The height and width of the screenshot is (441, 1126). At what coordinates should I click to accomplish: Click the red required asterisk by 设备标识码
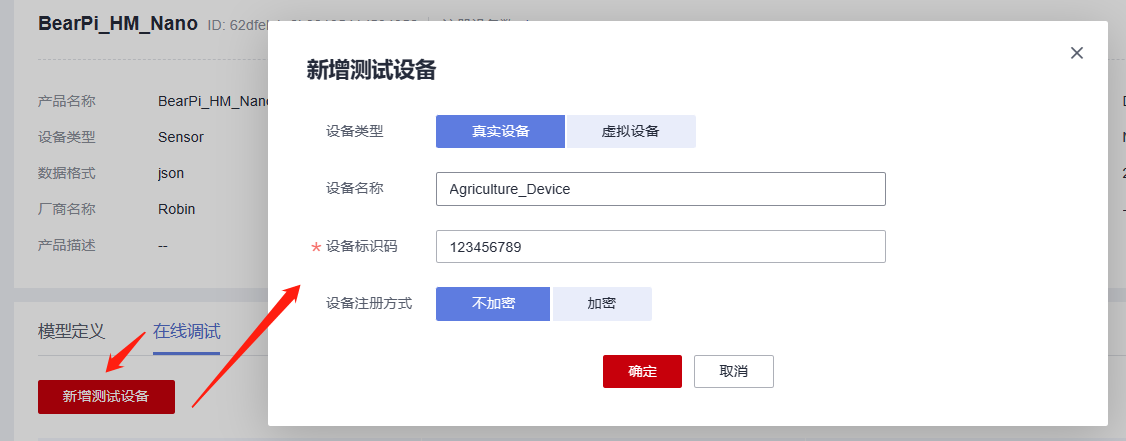tap(316, 248)
